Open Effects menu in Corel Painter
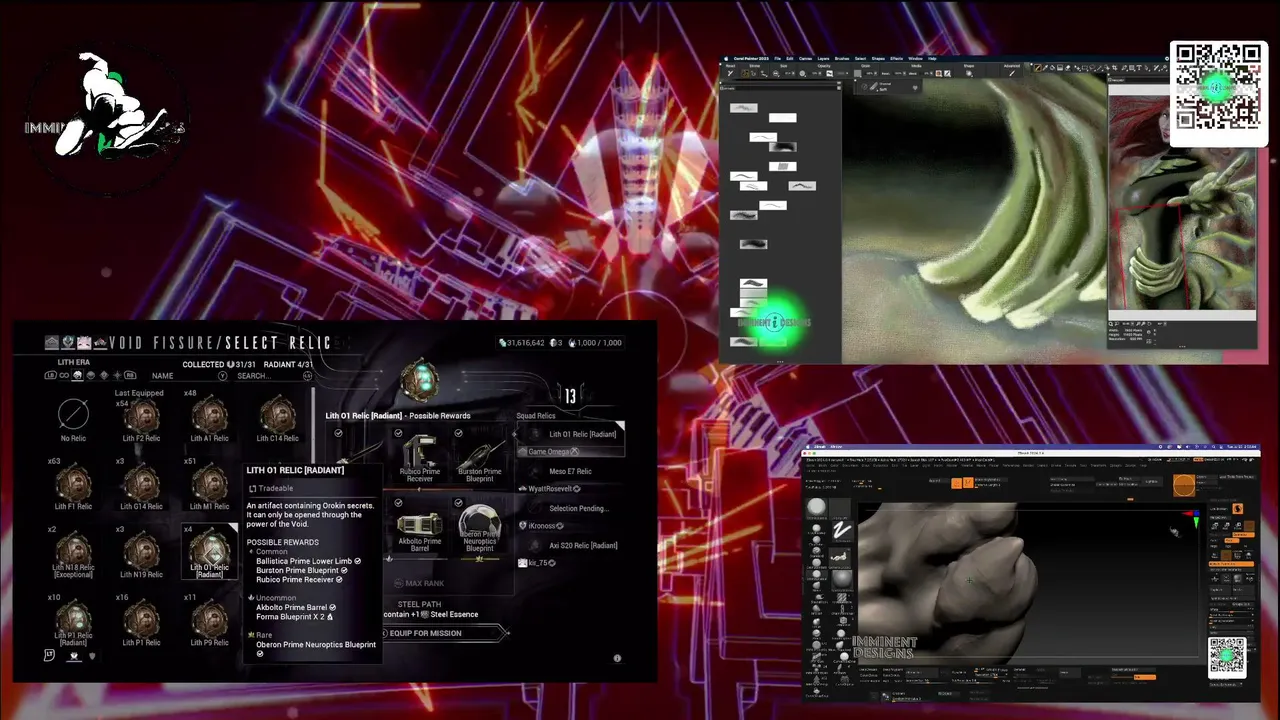The image size is (1280, 720). (x=897, y=59)
